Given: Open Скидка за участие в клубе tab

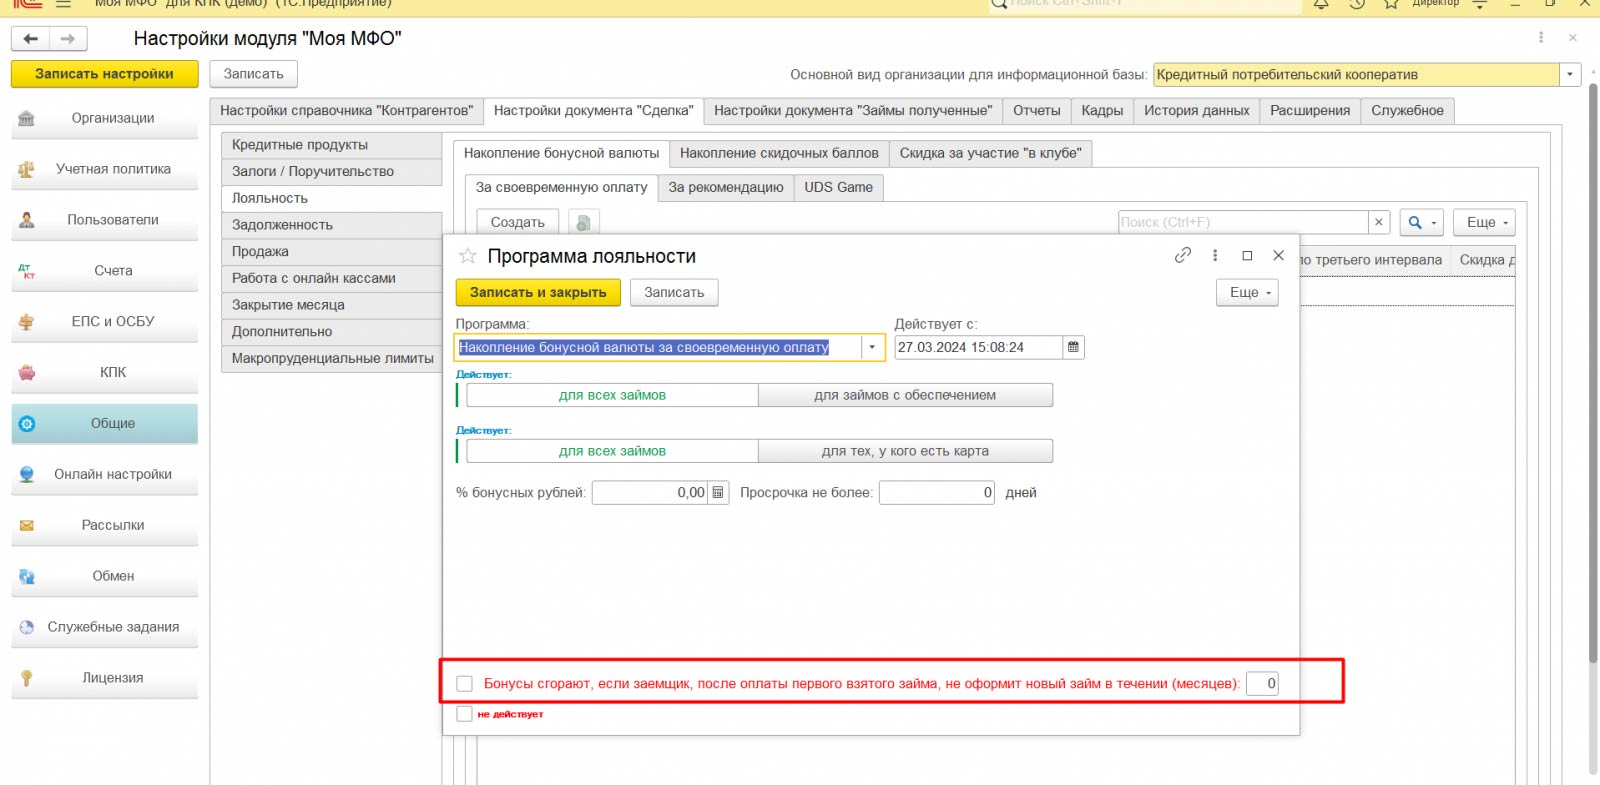Looking at the screenshot, I should point(990,153).
